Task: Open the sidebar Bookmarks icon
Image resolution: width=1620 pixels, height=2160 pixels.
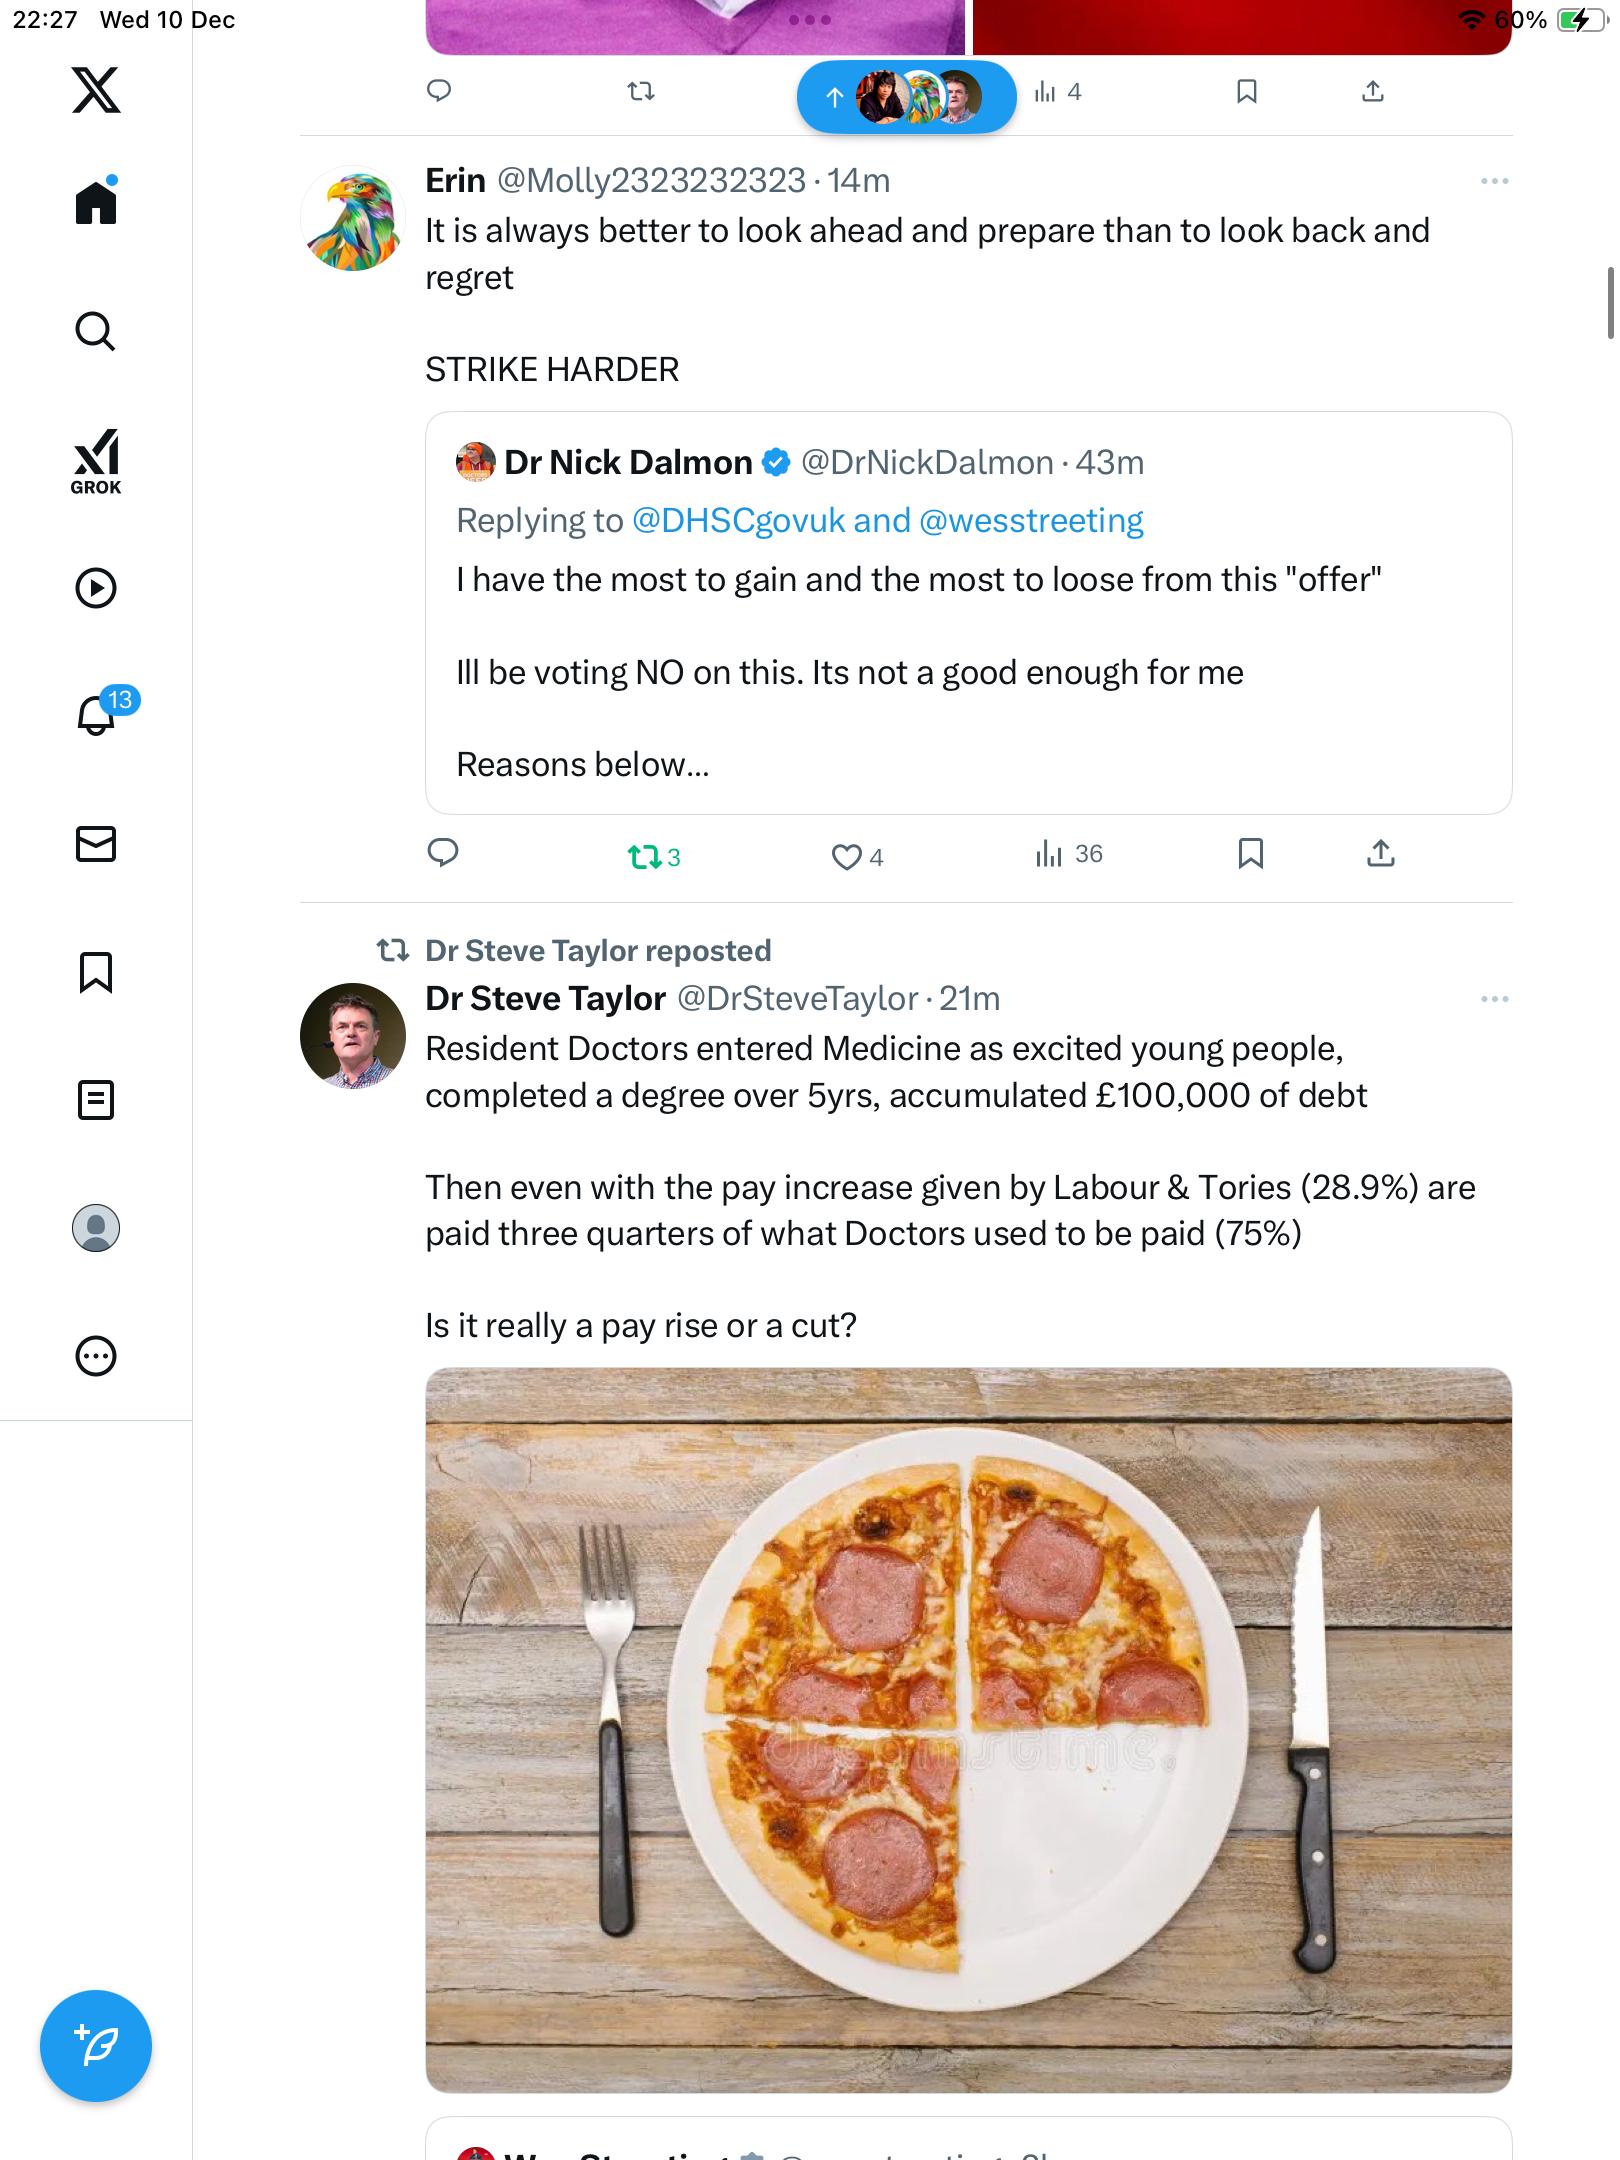Action: click(x=96, y=972)
